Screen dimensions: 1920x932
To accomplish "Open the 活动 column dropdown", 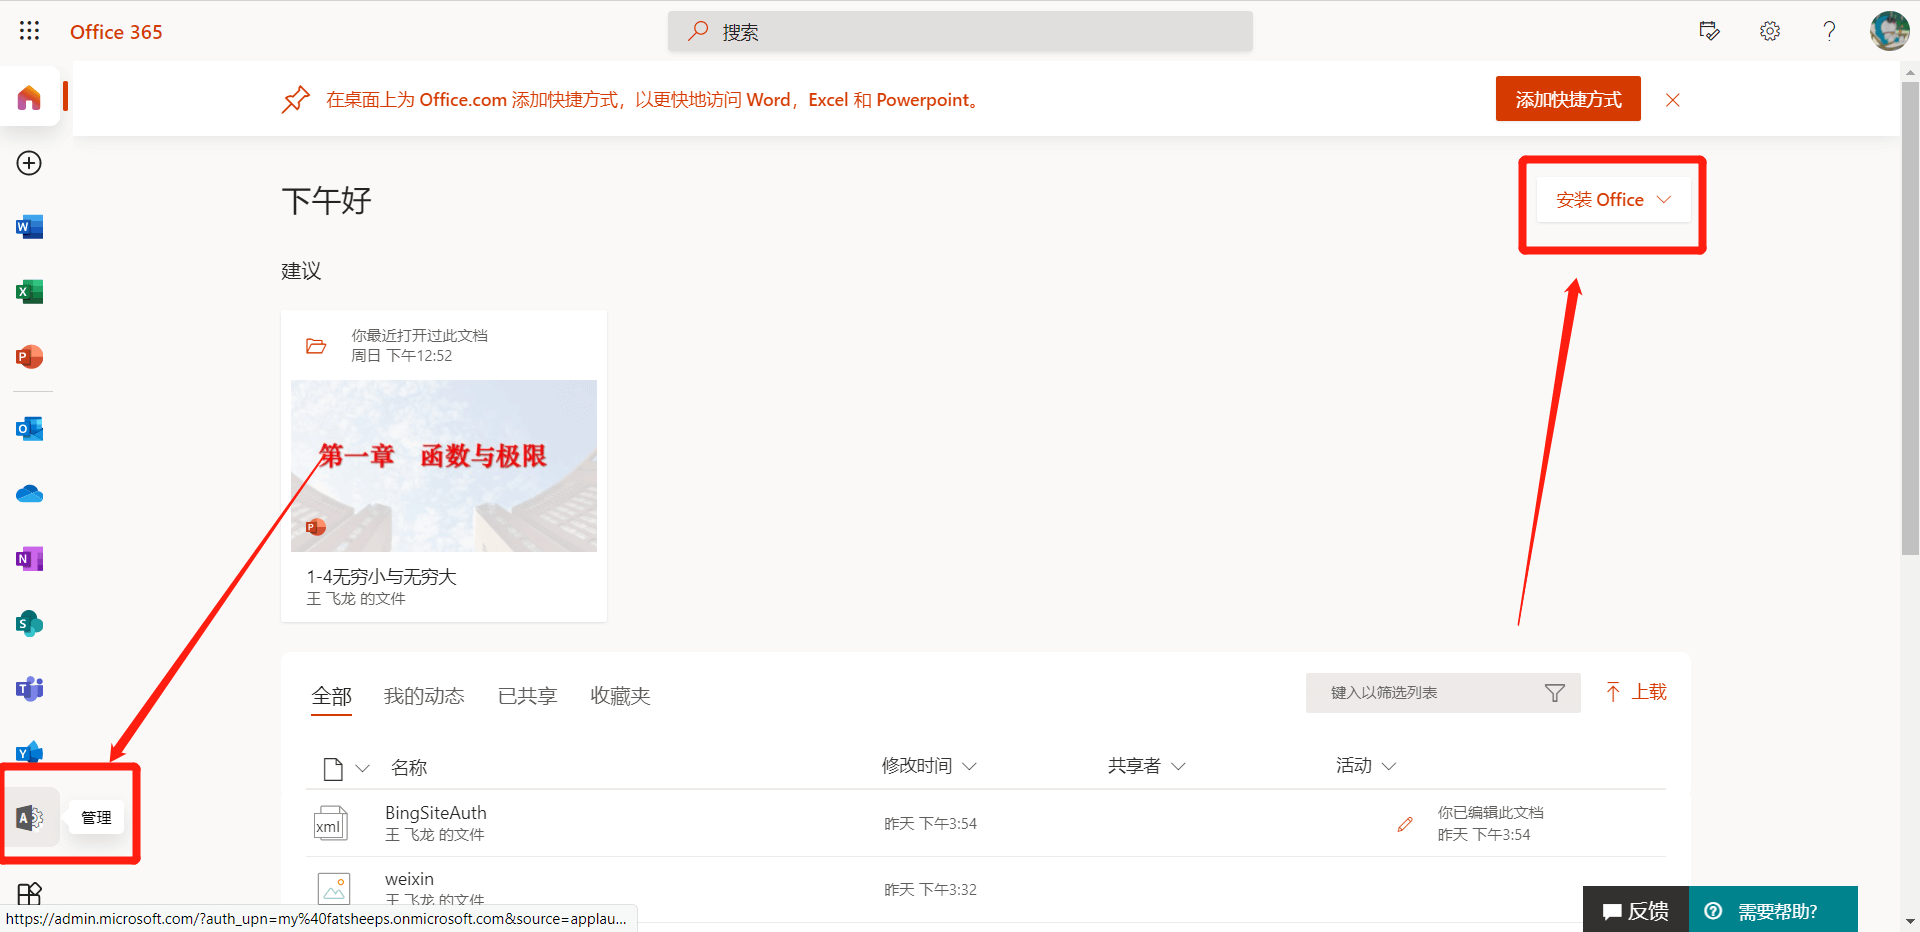I will [1388, 767].
